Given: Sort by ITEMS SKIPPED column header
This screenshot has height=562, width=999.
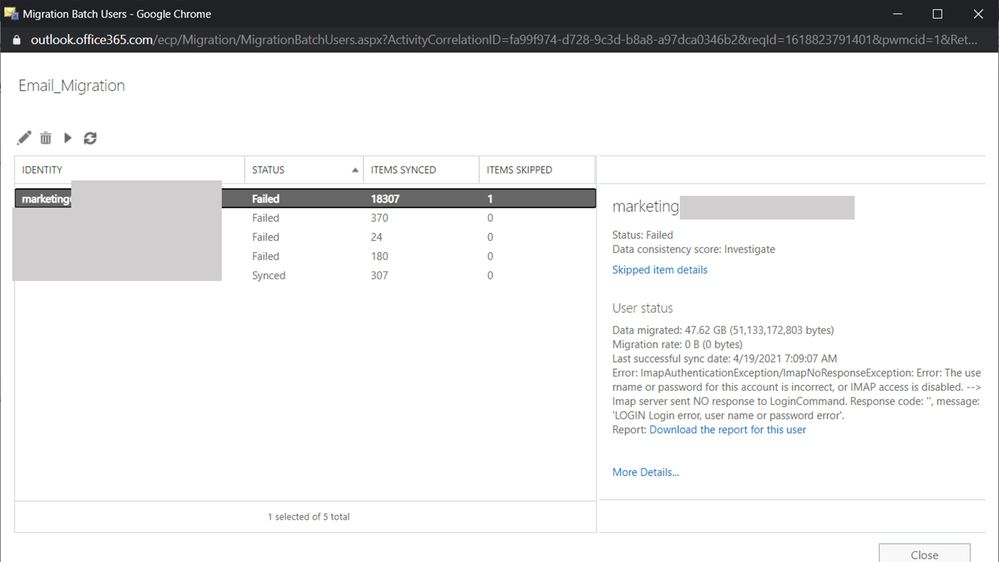Looking at the screenshot, I should click(x=537, y=169).
